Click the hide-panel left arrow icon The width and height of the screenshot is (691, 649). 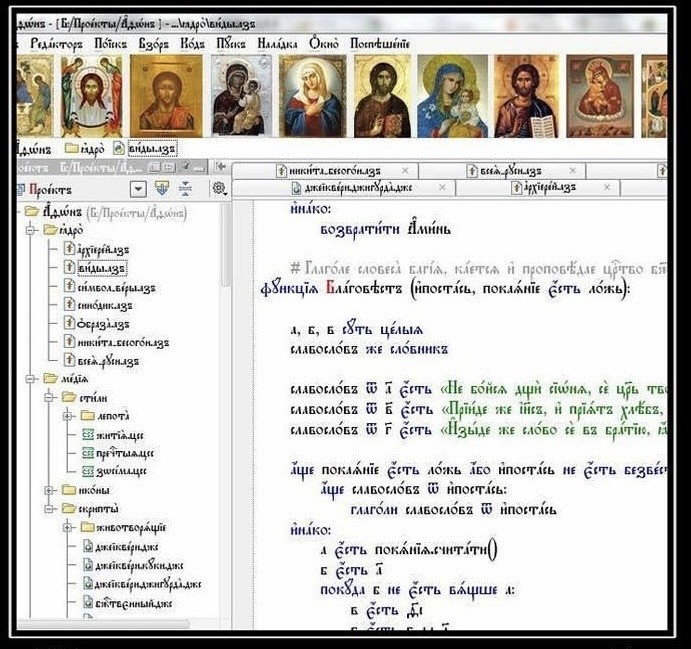[x=221, y=167]
